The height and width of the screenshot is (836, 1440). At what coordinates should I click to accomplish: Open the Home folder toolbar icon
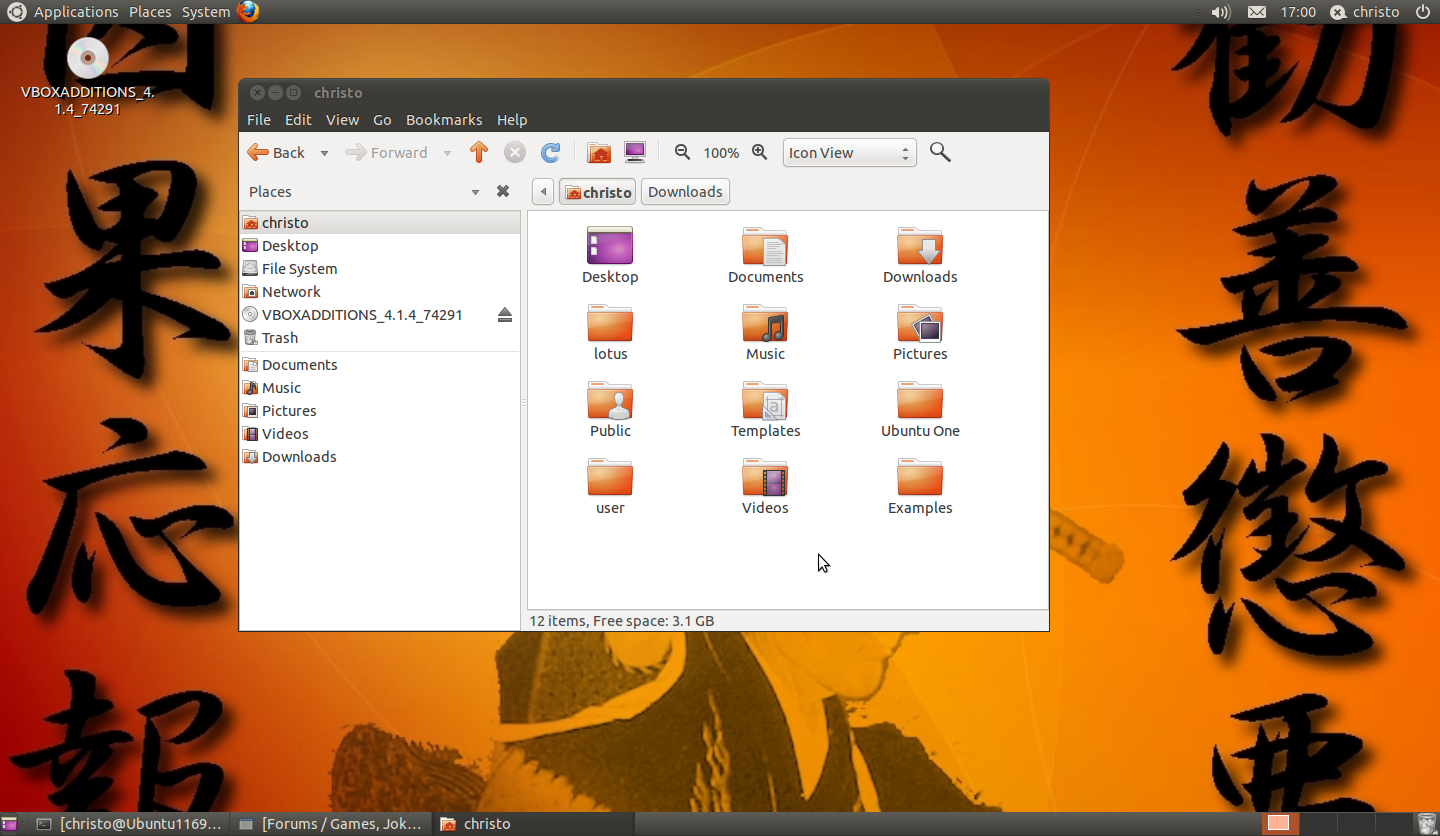pos(599,152)
